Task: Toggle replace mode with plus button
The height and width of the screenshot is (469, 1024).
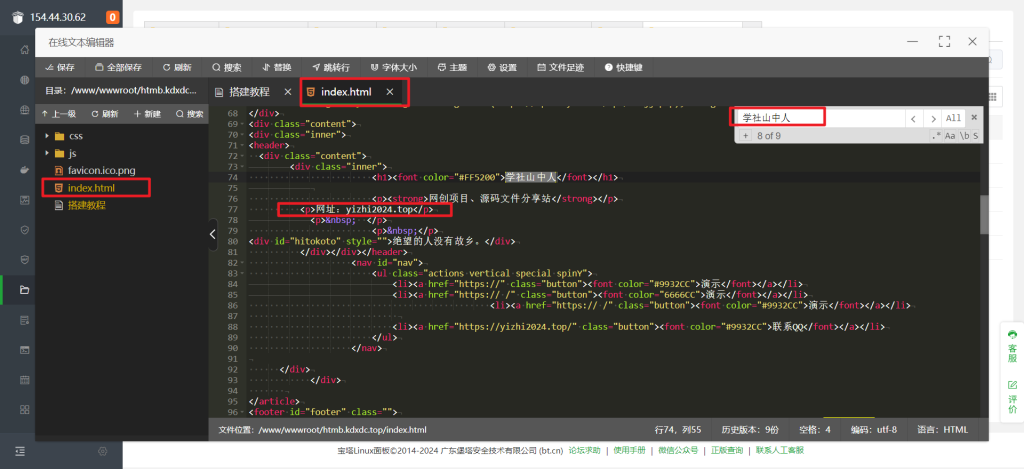Action: point(745,135)
